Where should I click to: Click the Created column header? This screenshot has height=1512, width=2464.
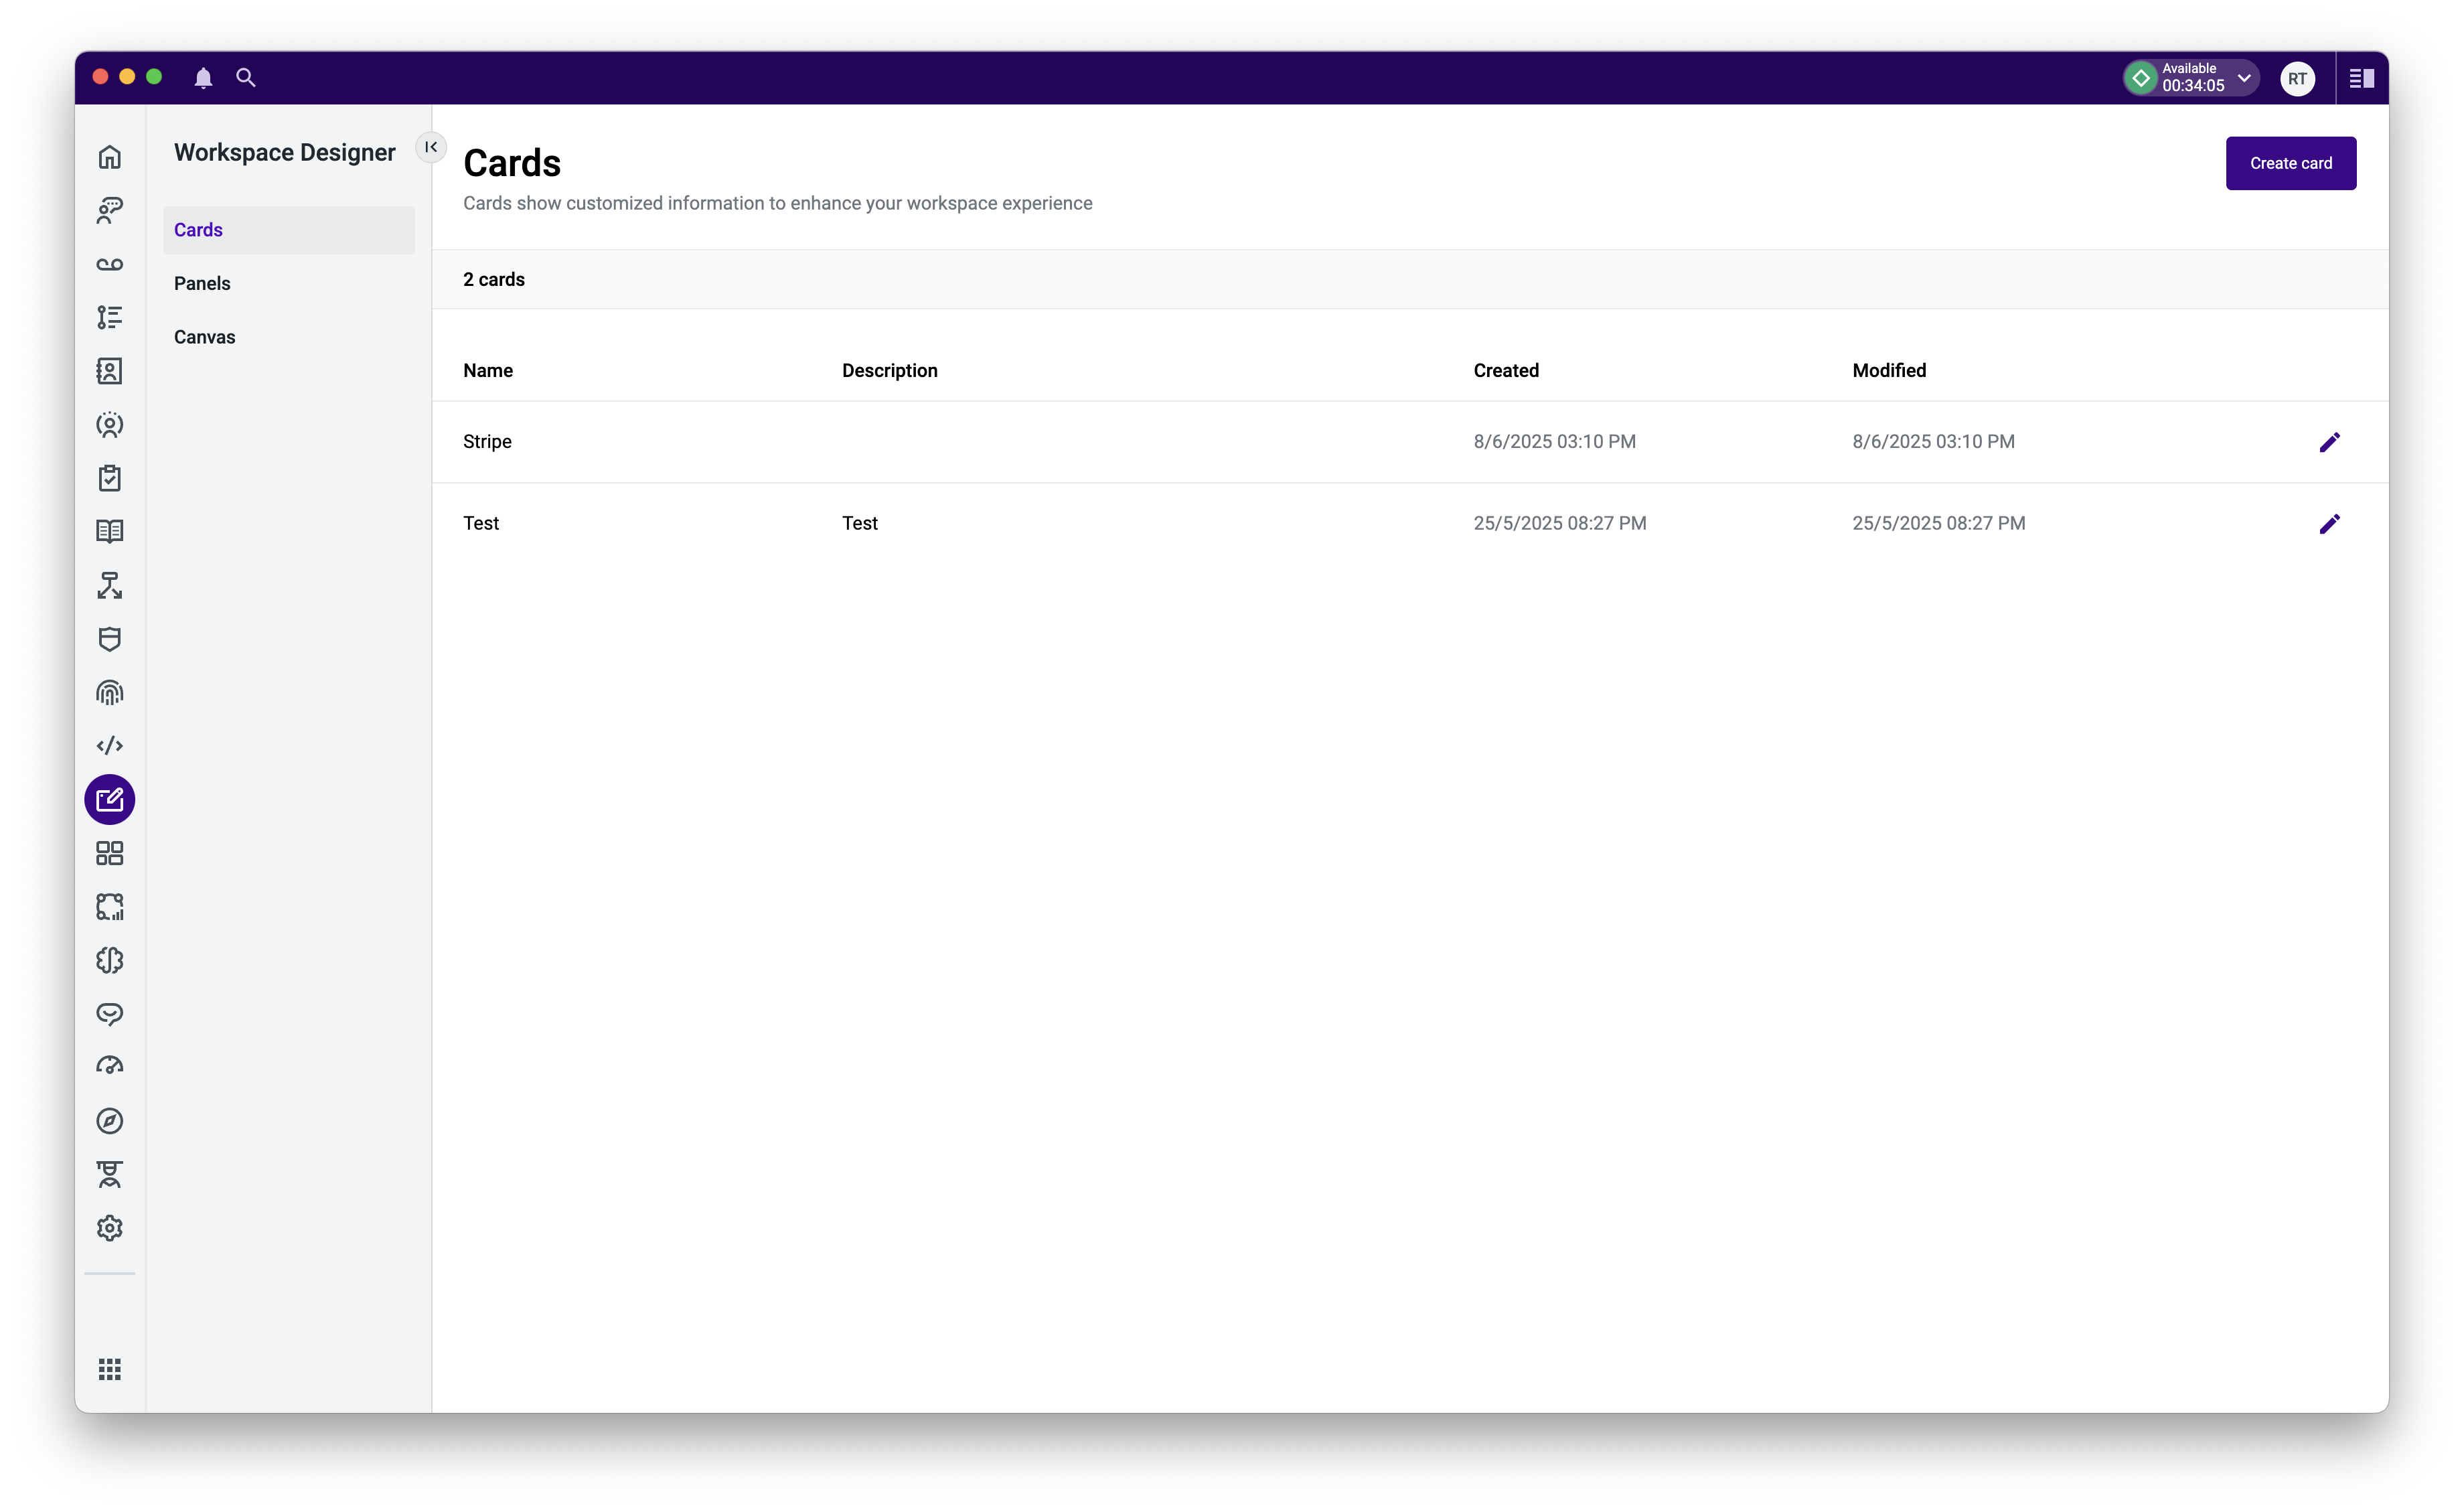click(x=1506, y=371)
